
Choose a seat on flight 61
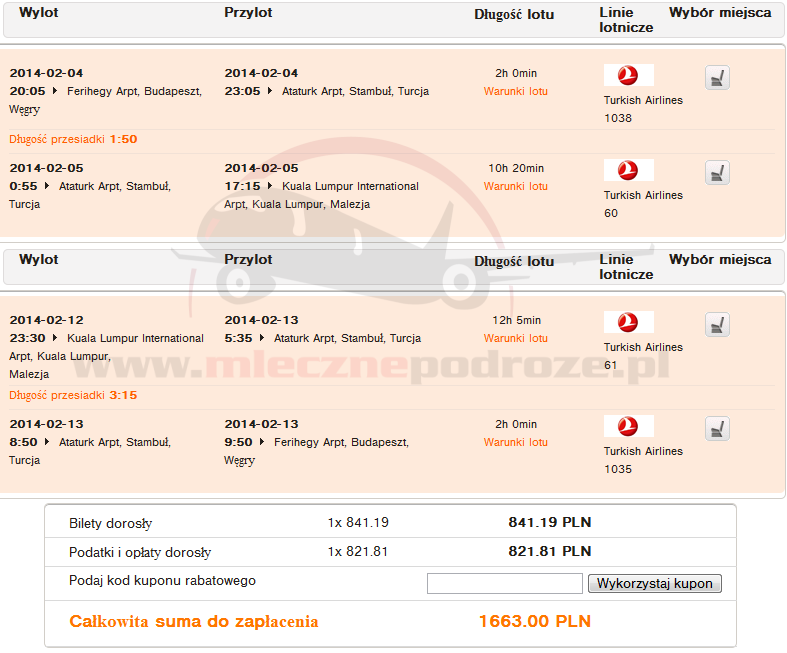[717, 325]
